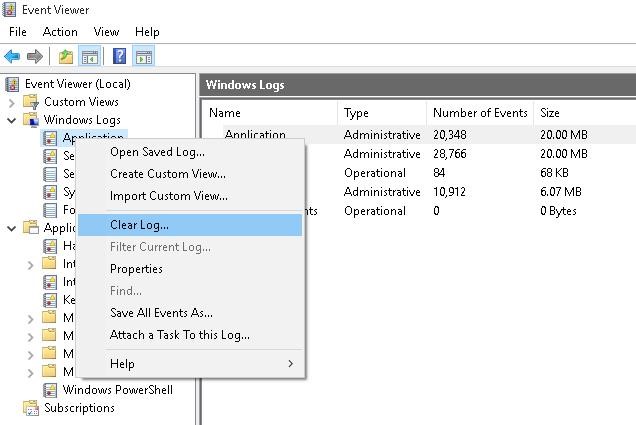Sort by the Number of Events column

[x=479, y=113]
